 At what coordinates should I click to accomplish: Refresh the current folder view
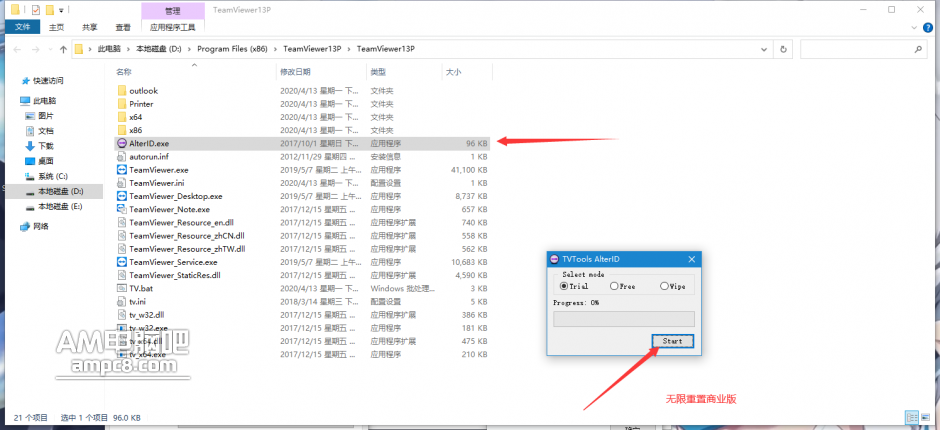tap(783, 49)
